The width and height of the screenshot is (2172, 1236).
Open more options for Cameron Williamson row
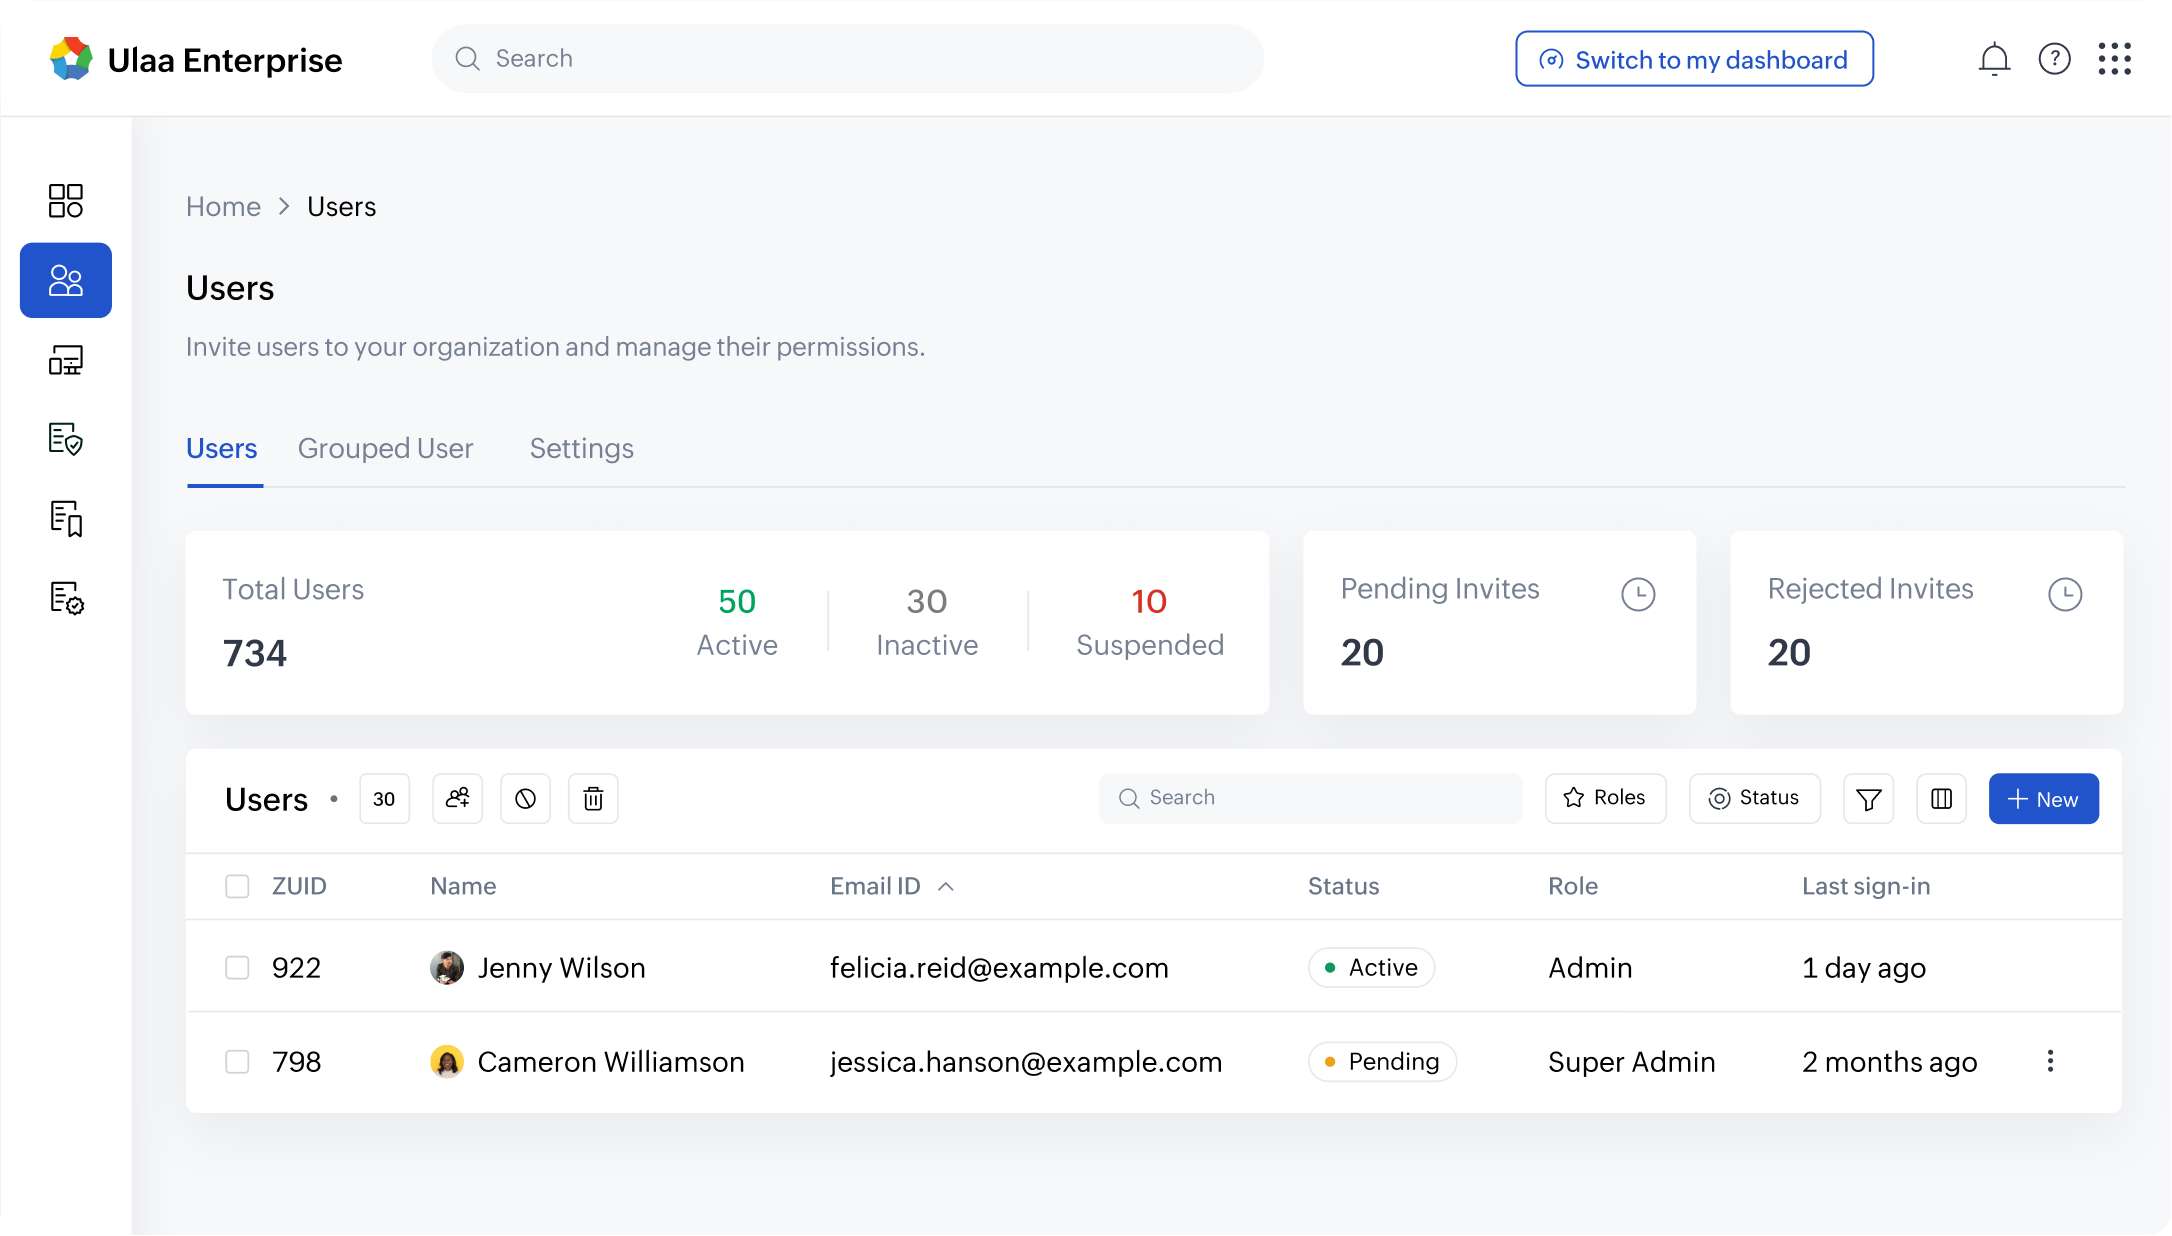[x=2050, y=1061]
